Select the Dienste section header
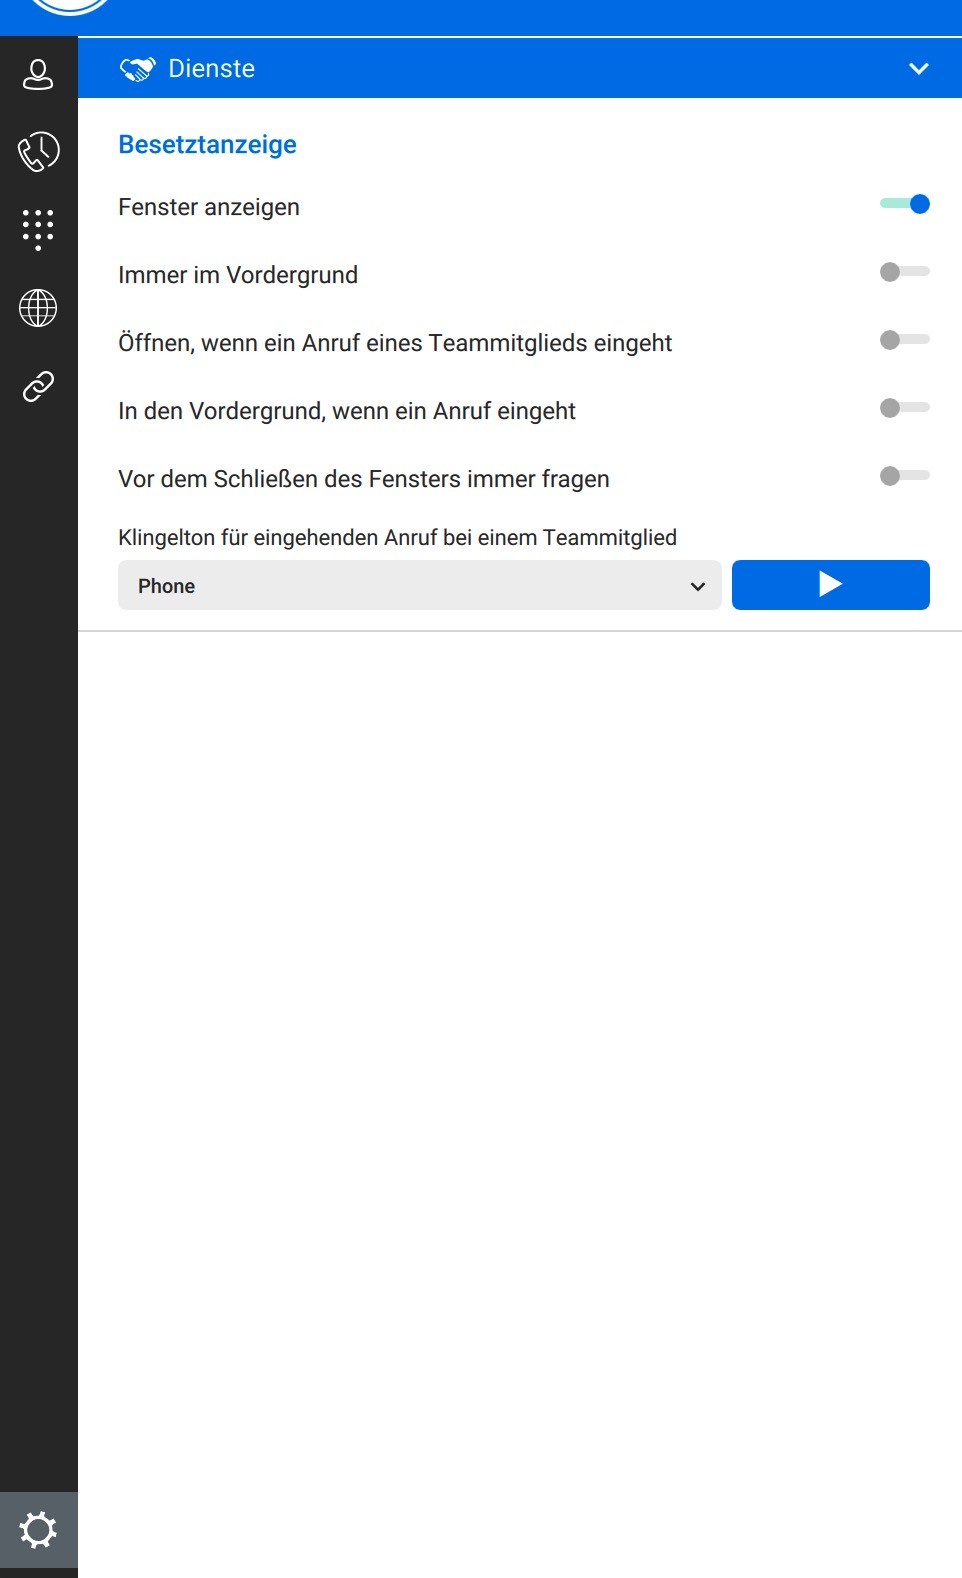 tap(211, 68)
